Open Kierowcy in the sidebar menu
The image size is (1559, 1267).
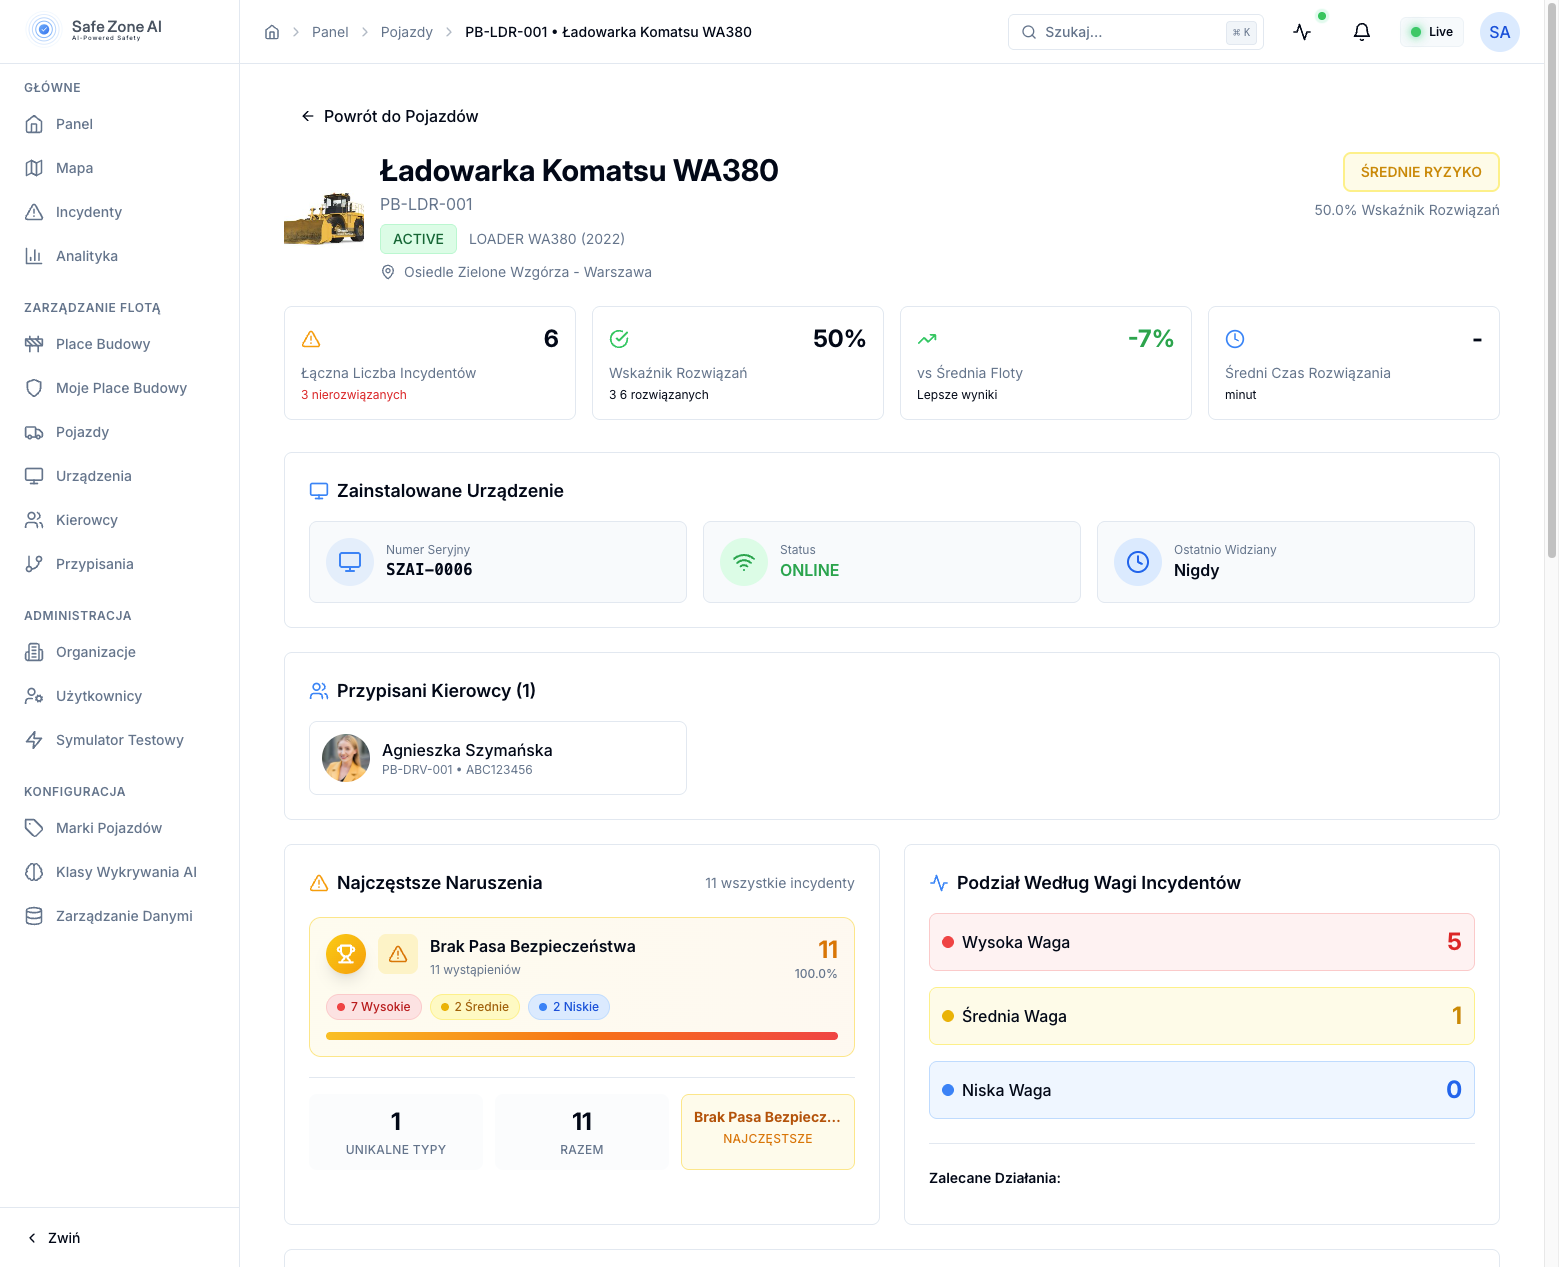(86, 520)
